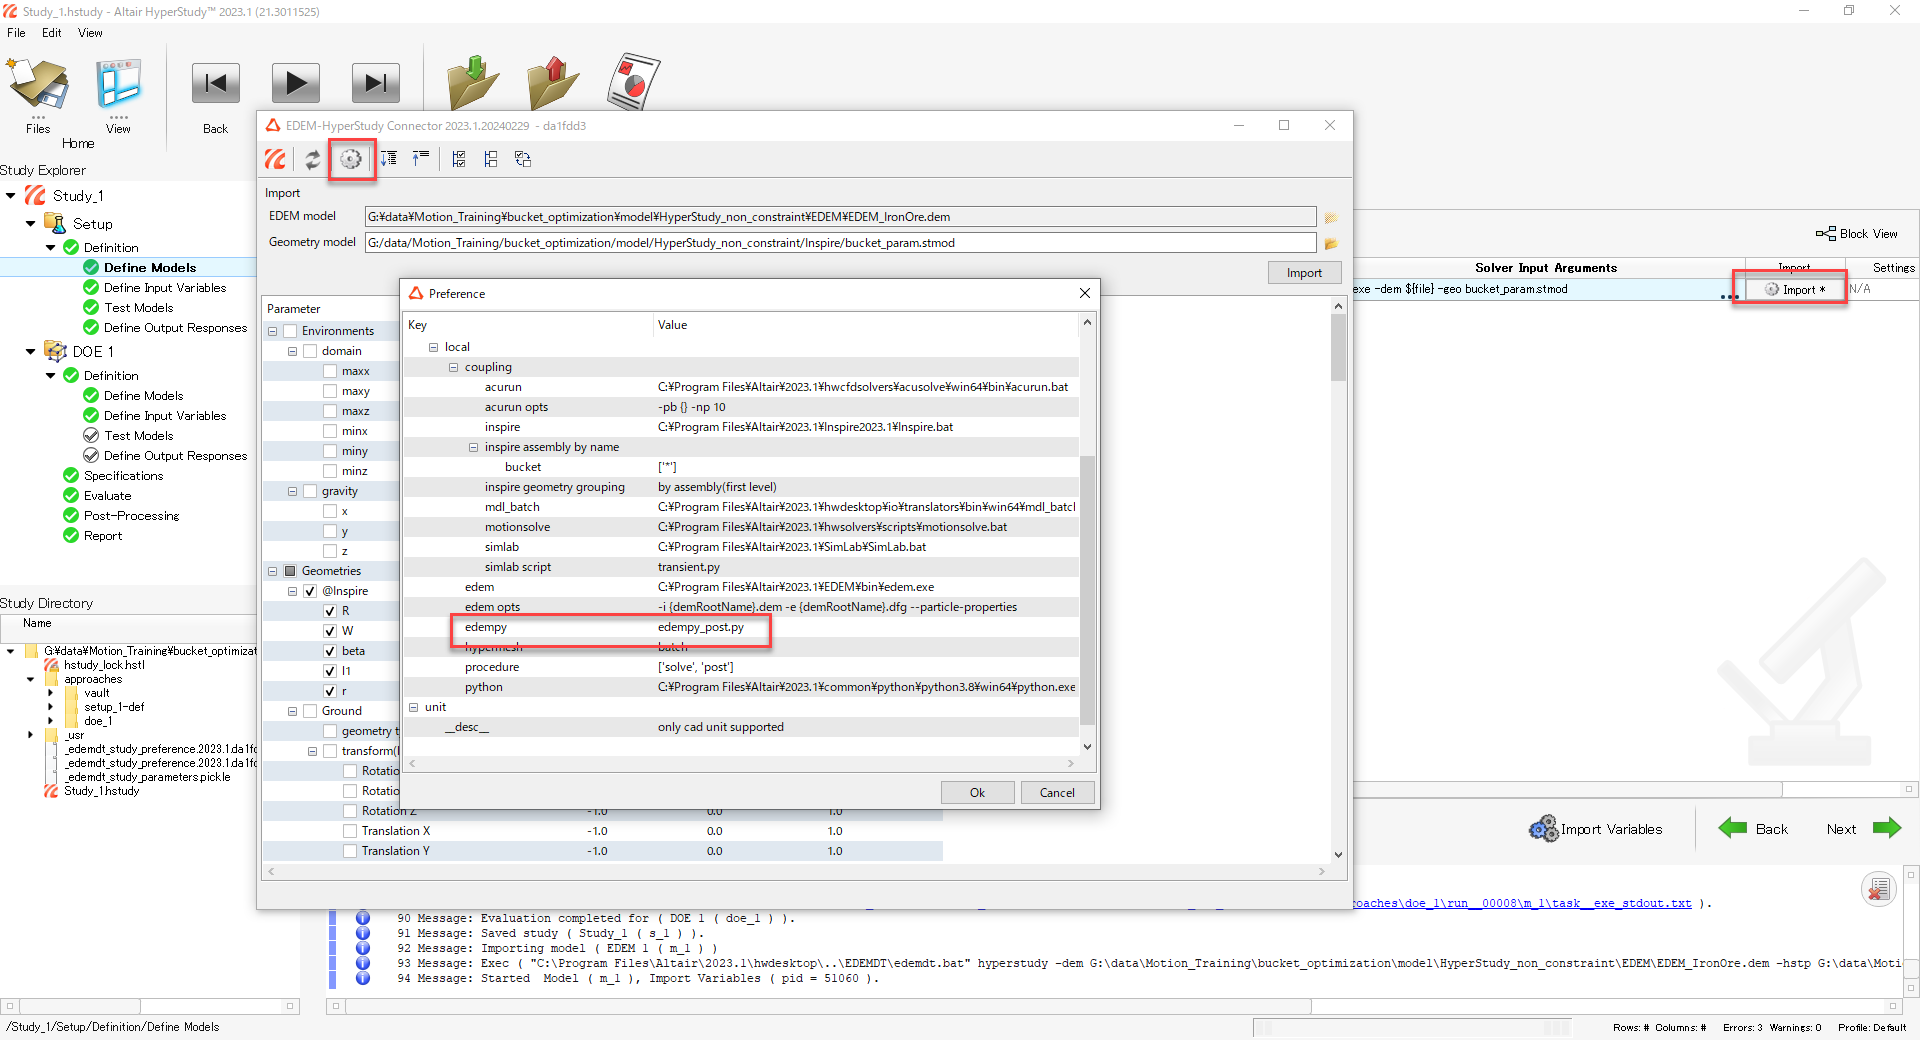Enable the Ground checkbox

(x=310, y=711)
